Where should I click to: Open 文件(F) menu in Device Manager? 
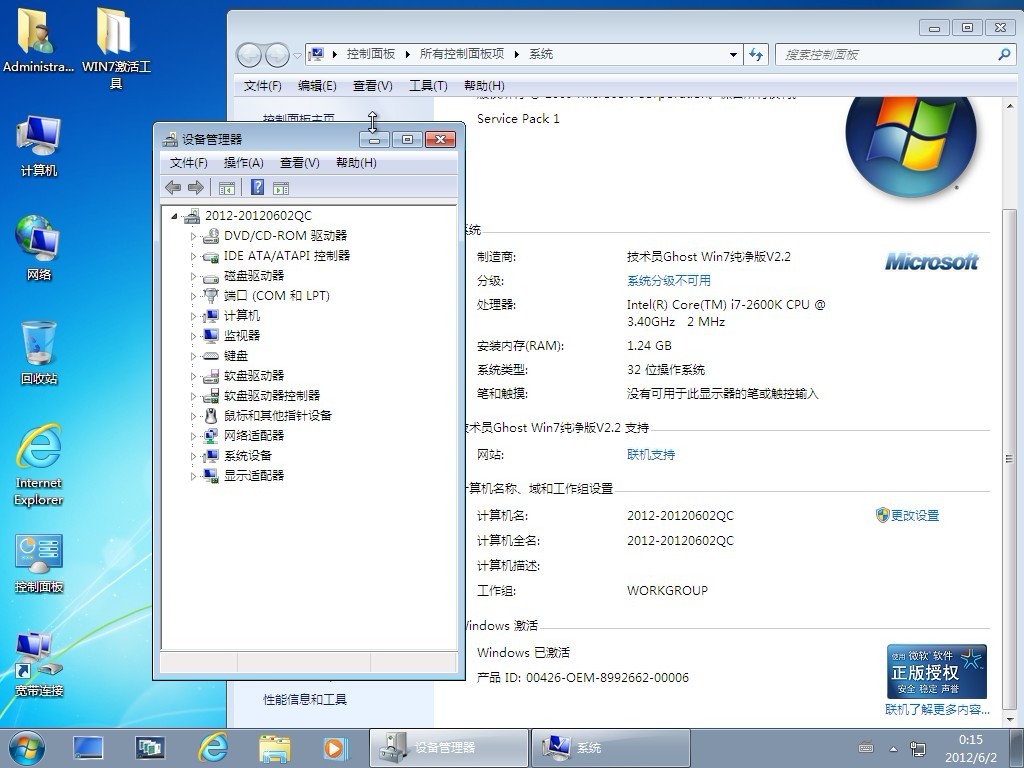[188, 163]
